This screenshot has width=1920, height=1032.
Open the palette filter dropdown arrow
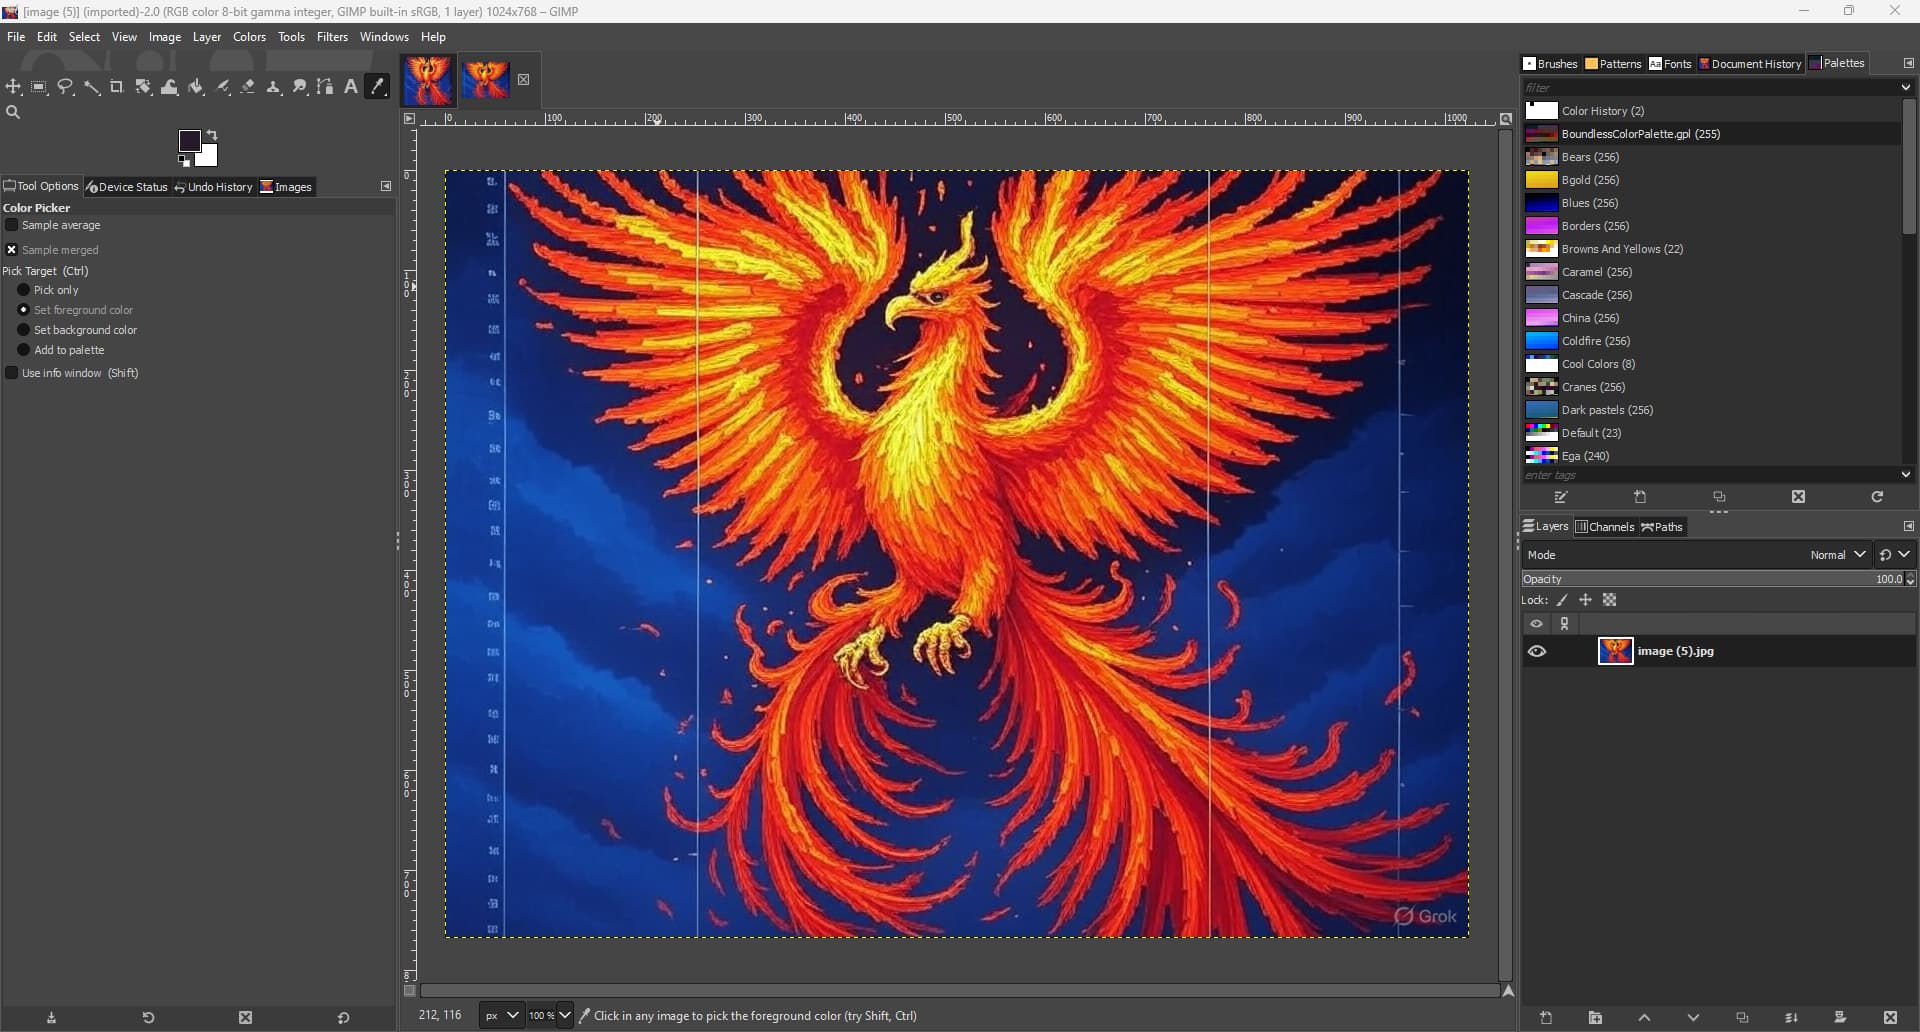1906,88
